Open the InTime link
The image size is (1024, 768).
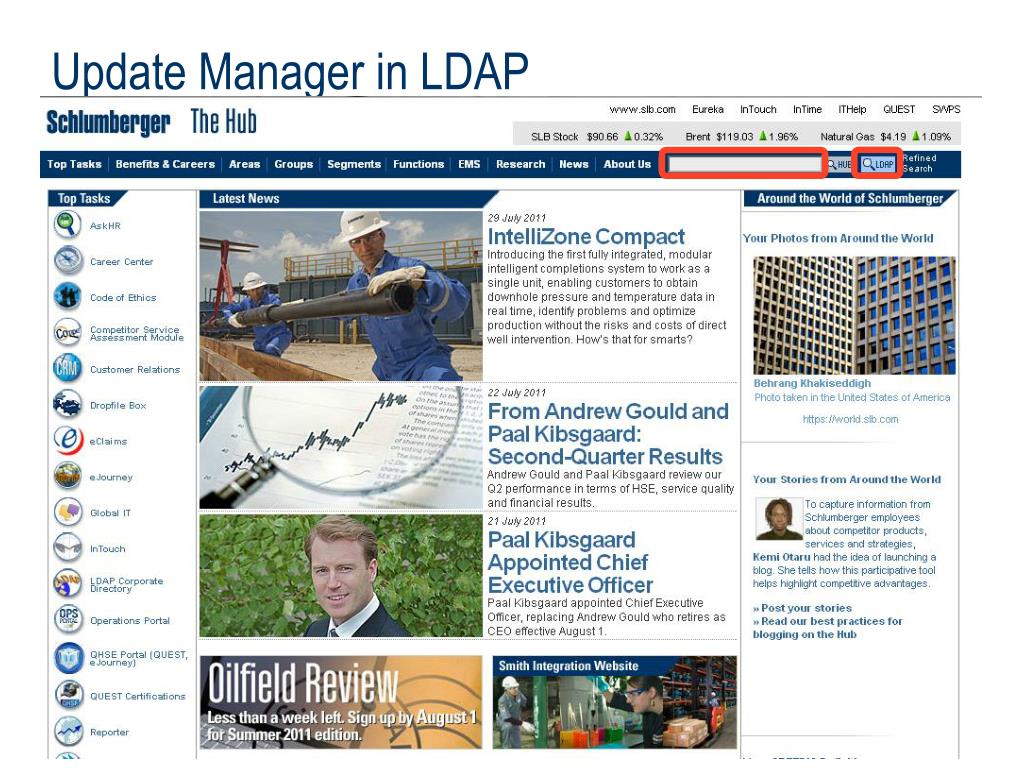[x=807, y=109]
